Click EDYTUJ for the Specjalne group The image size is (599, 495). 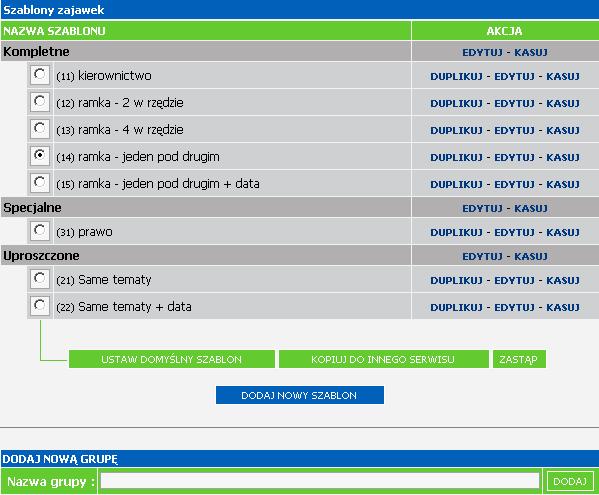pos(482,209)
